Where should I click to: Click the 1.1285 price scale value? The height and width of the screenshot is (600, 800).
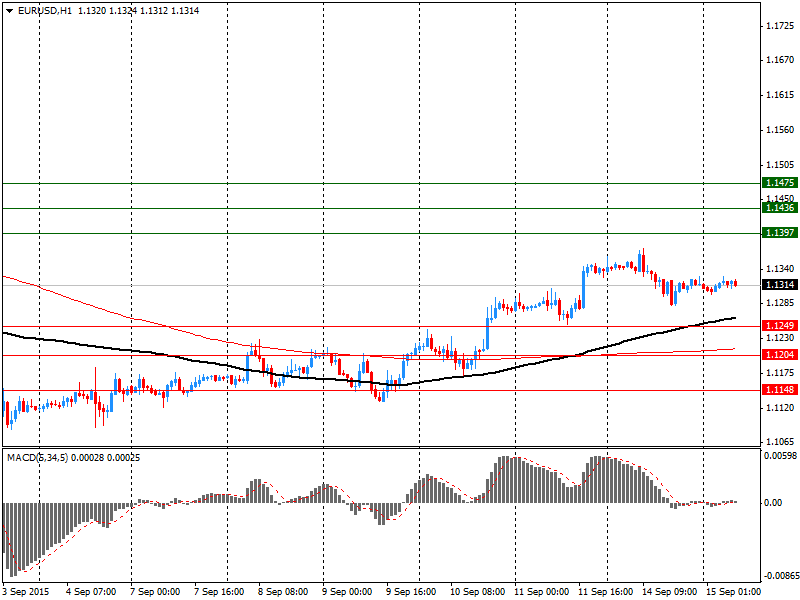781,303
